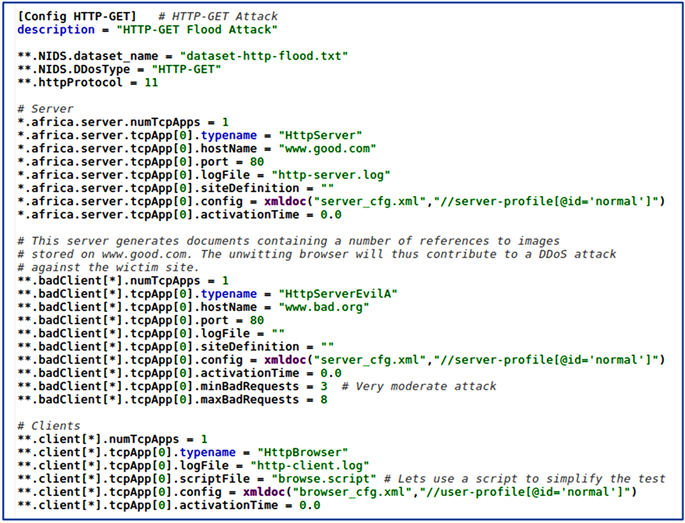Screen dimensions: 685x523
Task: Click the maxBadRequests value 8
Action: coord(324,400)
